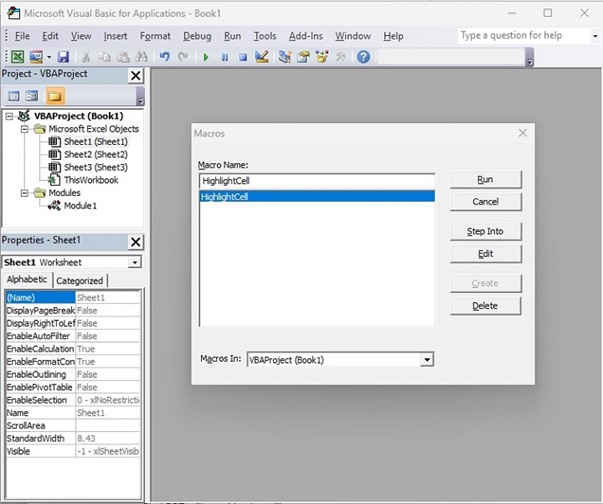The height and width of the screenshot is (504, 603).
Task: Open the Properties Window toolbar icon
Action: (x=303, y=57)
